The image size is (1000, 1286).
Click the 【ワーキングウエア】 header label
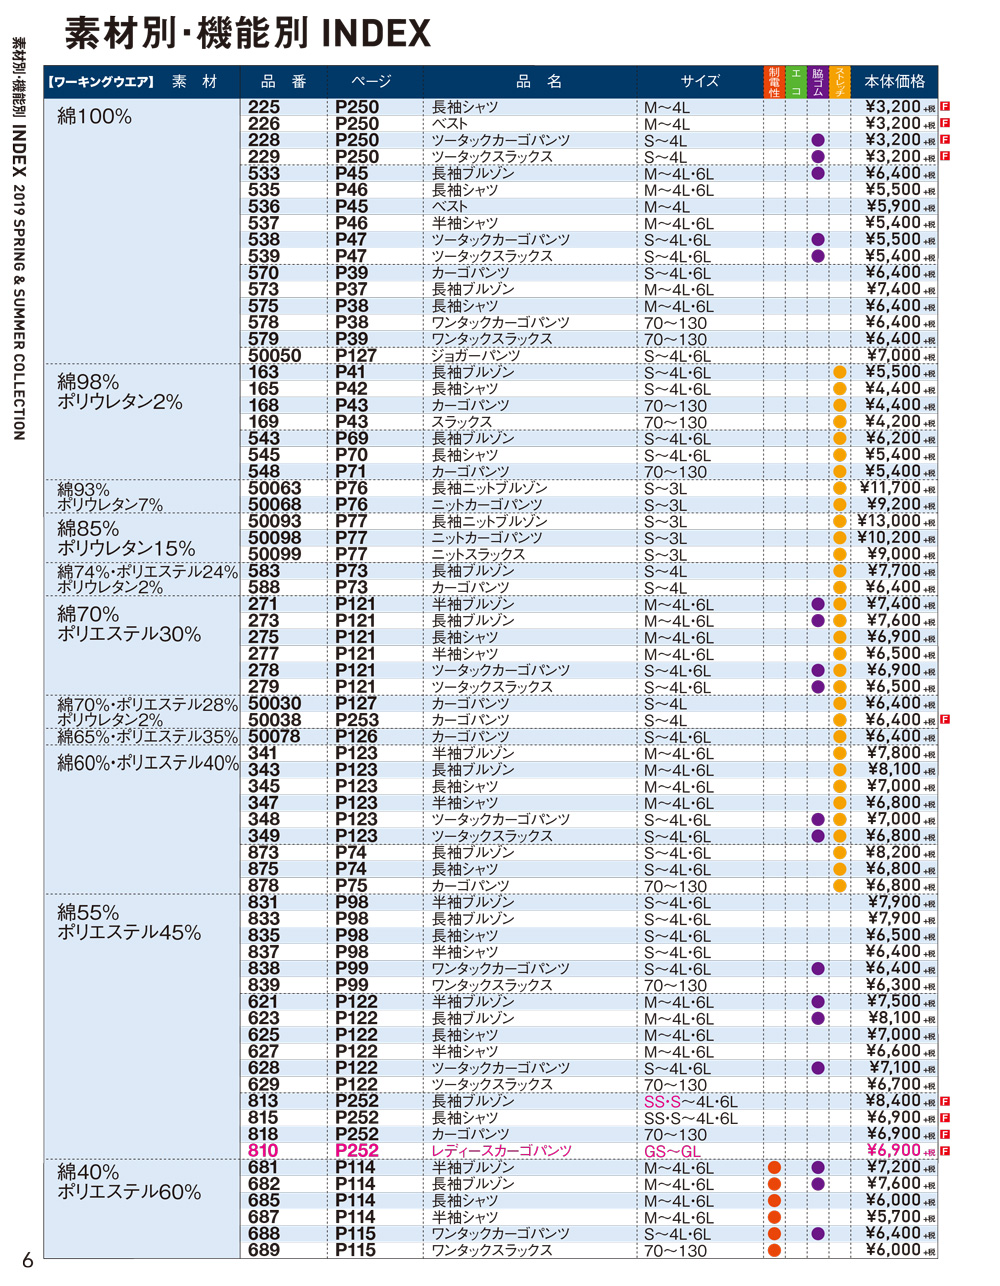(x=101, y=82)
